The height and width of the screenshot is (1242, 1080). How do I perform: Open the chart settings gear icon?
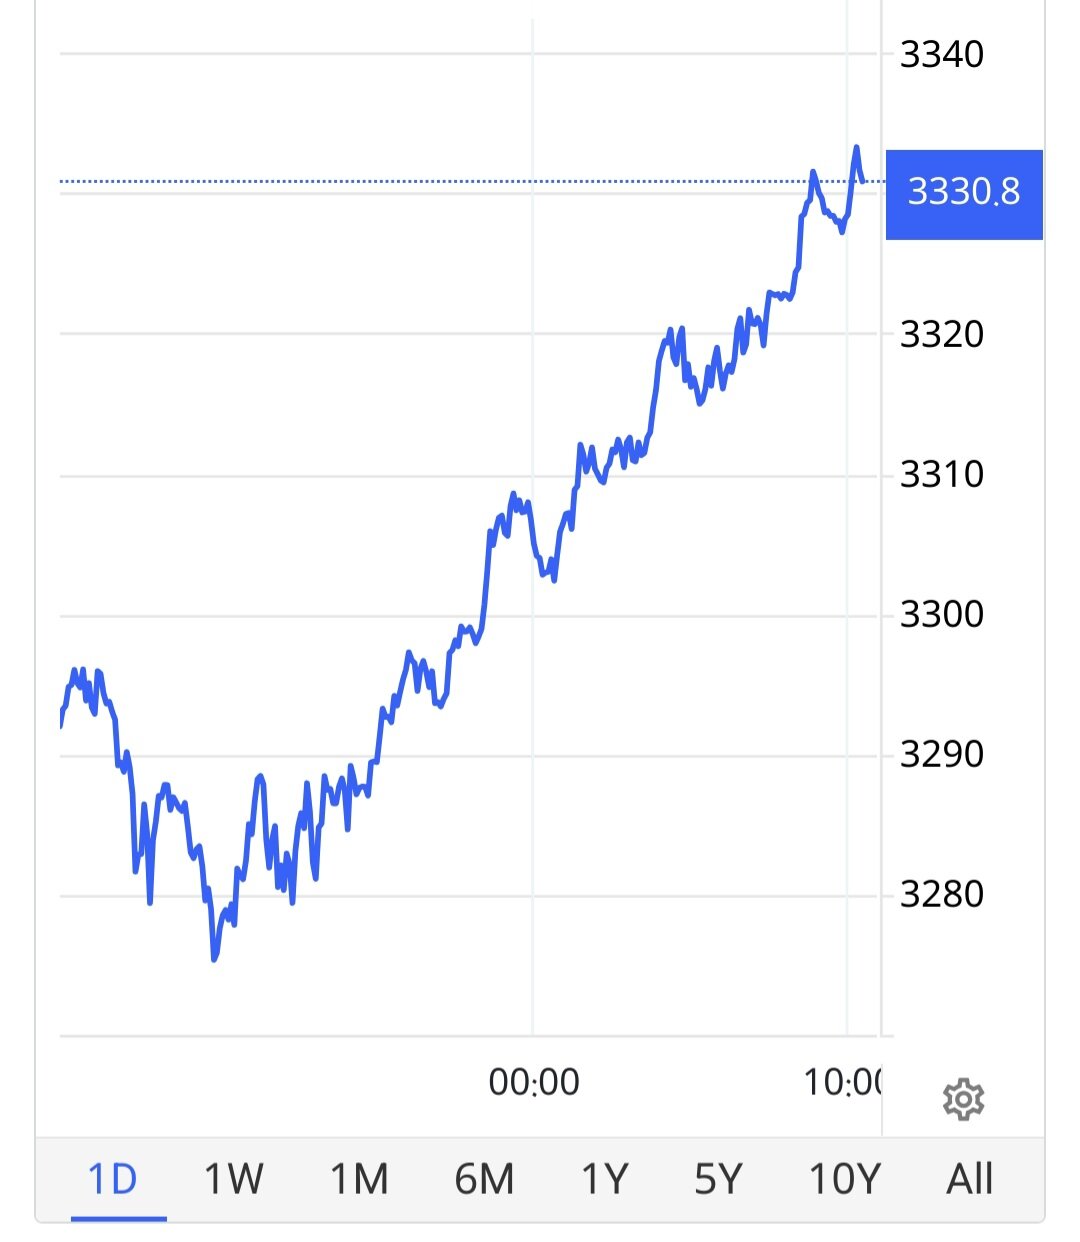963,1099
